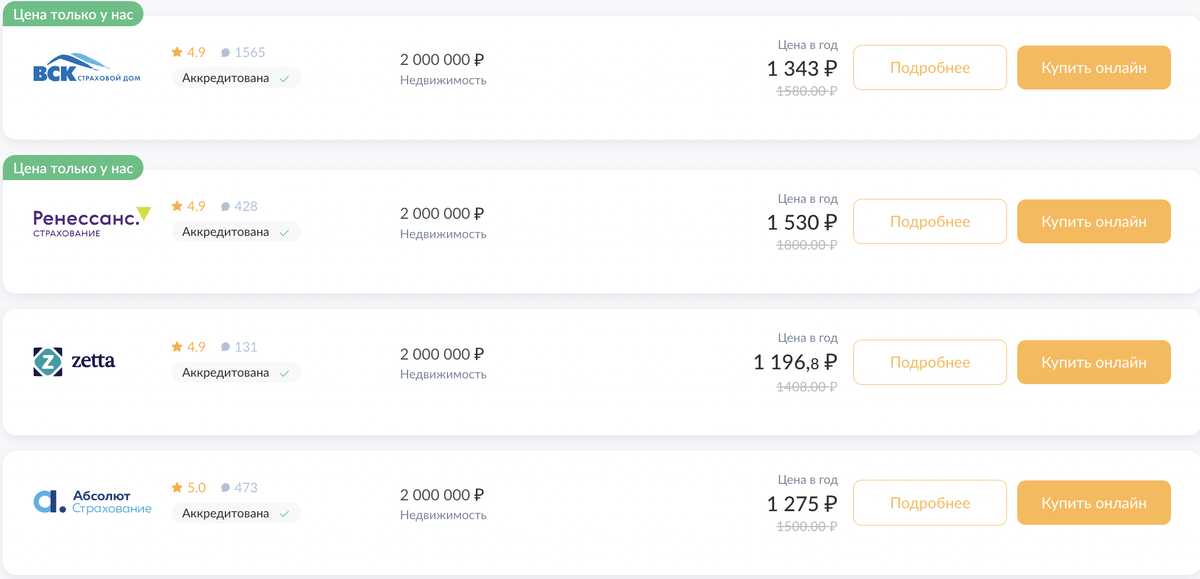Open Подробнее for VSK offer
1200x579 pixels.
[929, 68]
